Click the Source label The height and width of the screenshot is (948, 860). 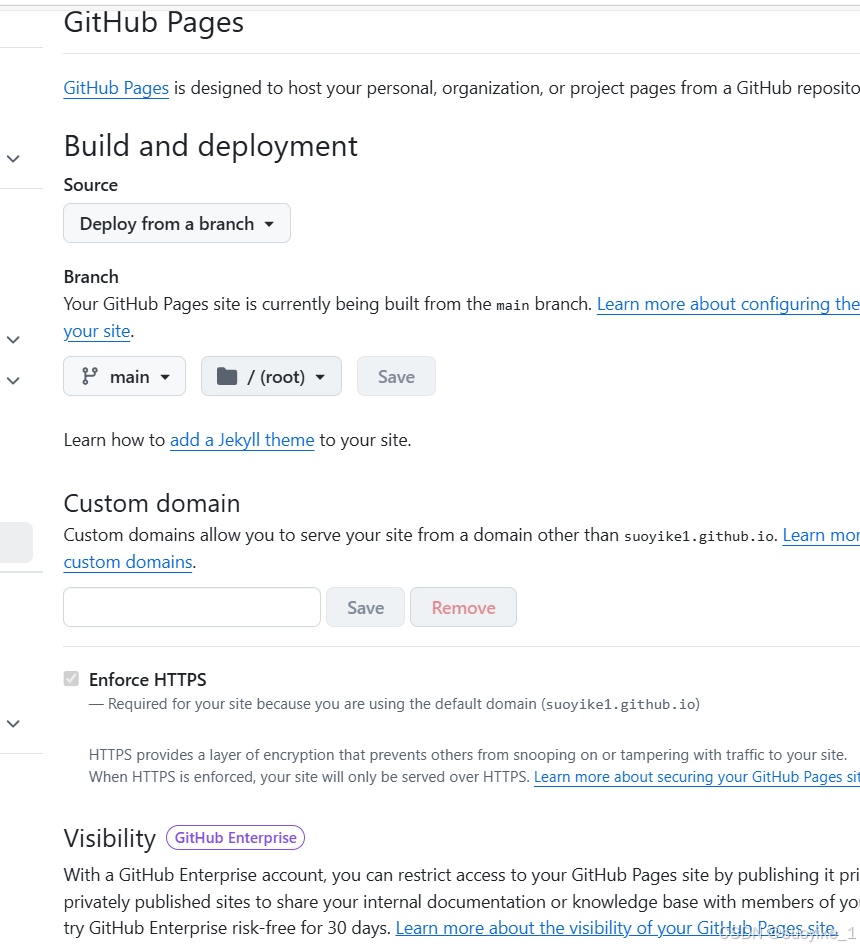(91, 185)
